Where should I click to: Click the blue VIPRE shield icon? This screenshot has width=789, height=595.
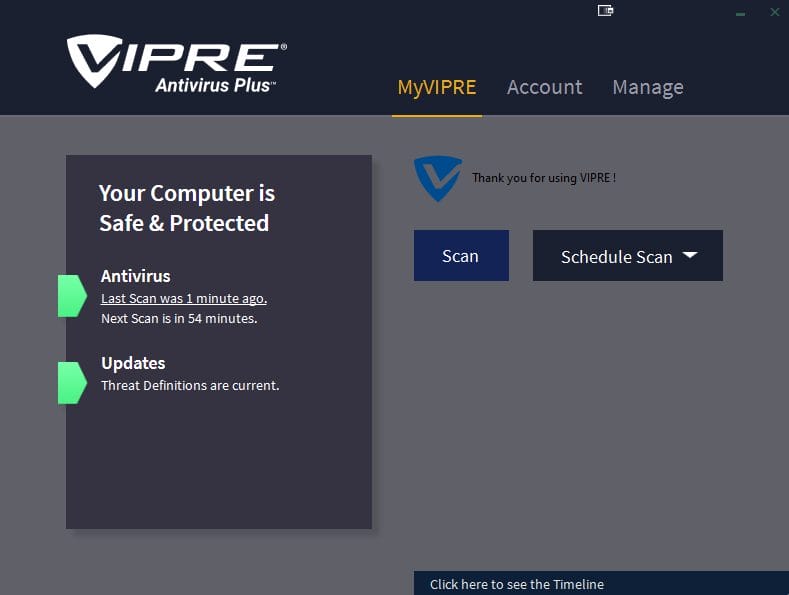pyautogui.click(x=437, y=178)
